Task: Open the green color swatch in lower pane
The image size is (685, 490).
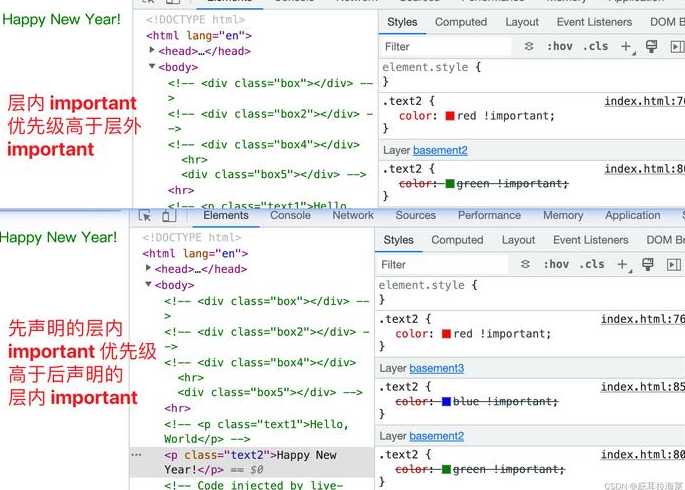Action: tap(446, 469)
